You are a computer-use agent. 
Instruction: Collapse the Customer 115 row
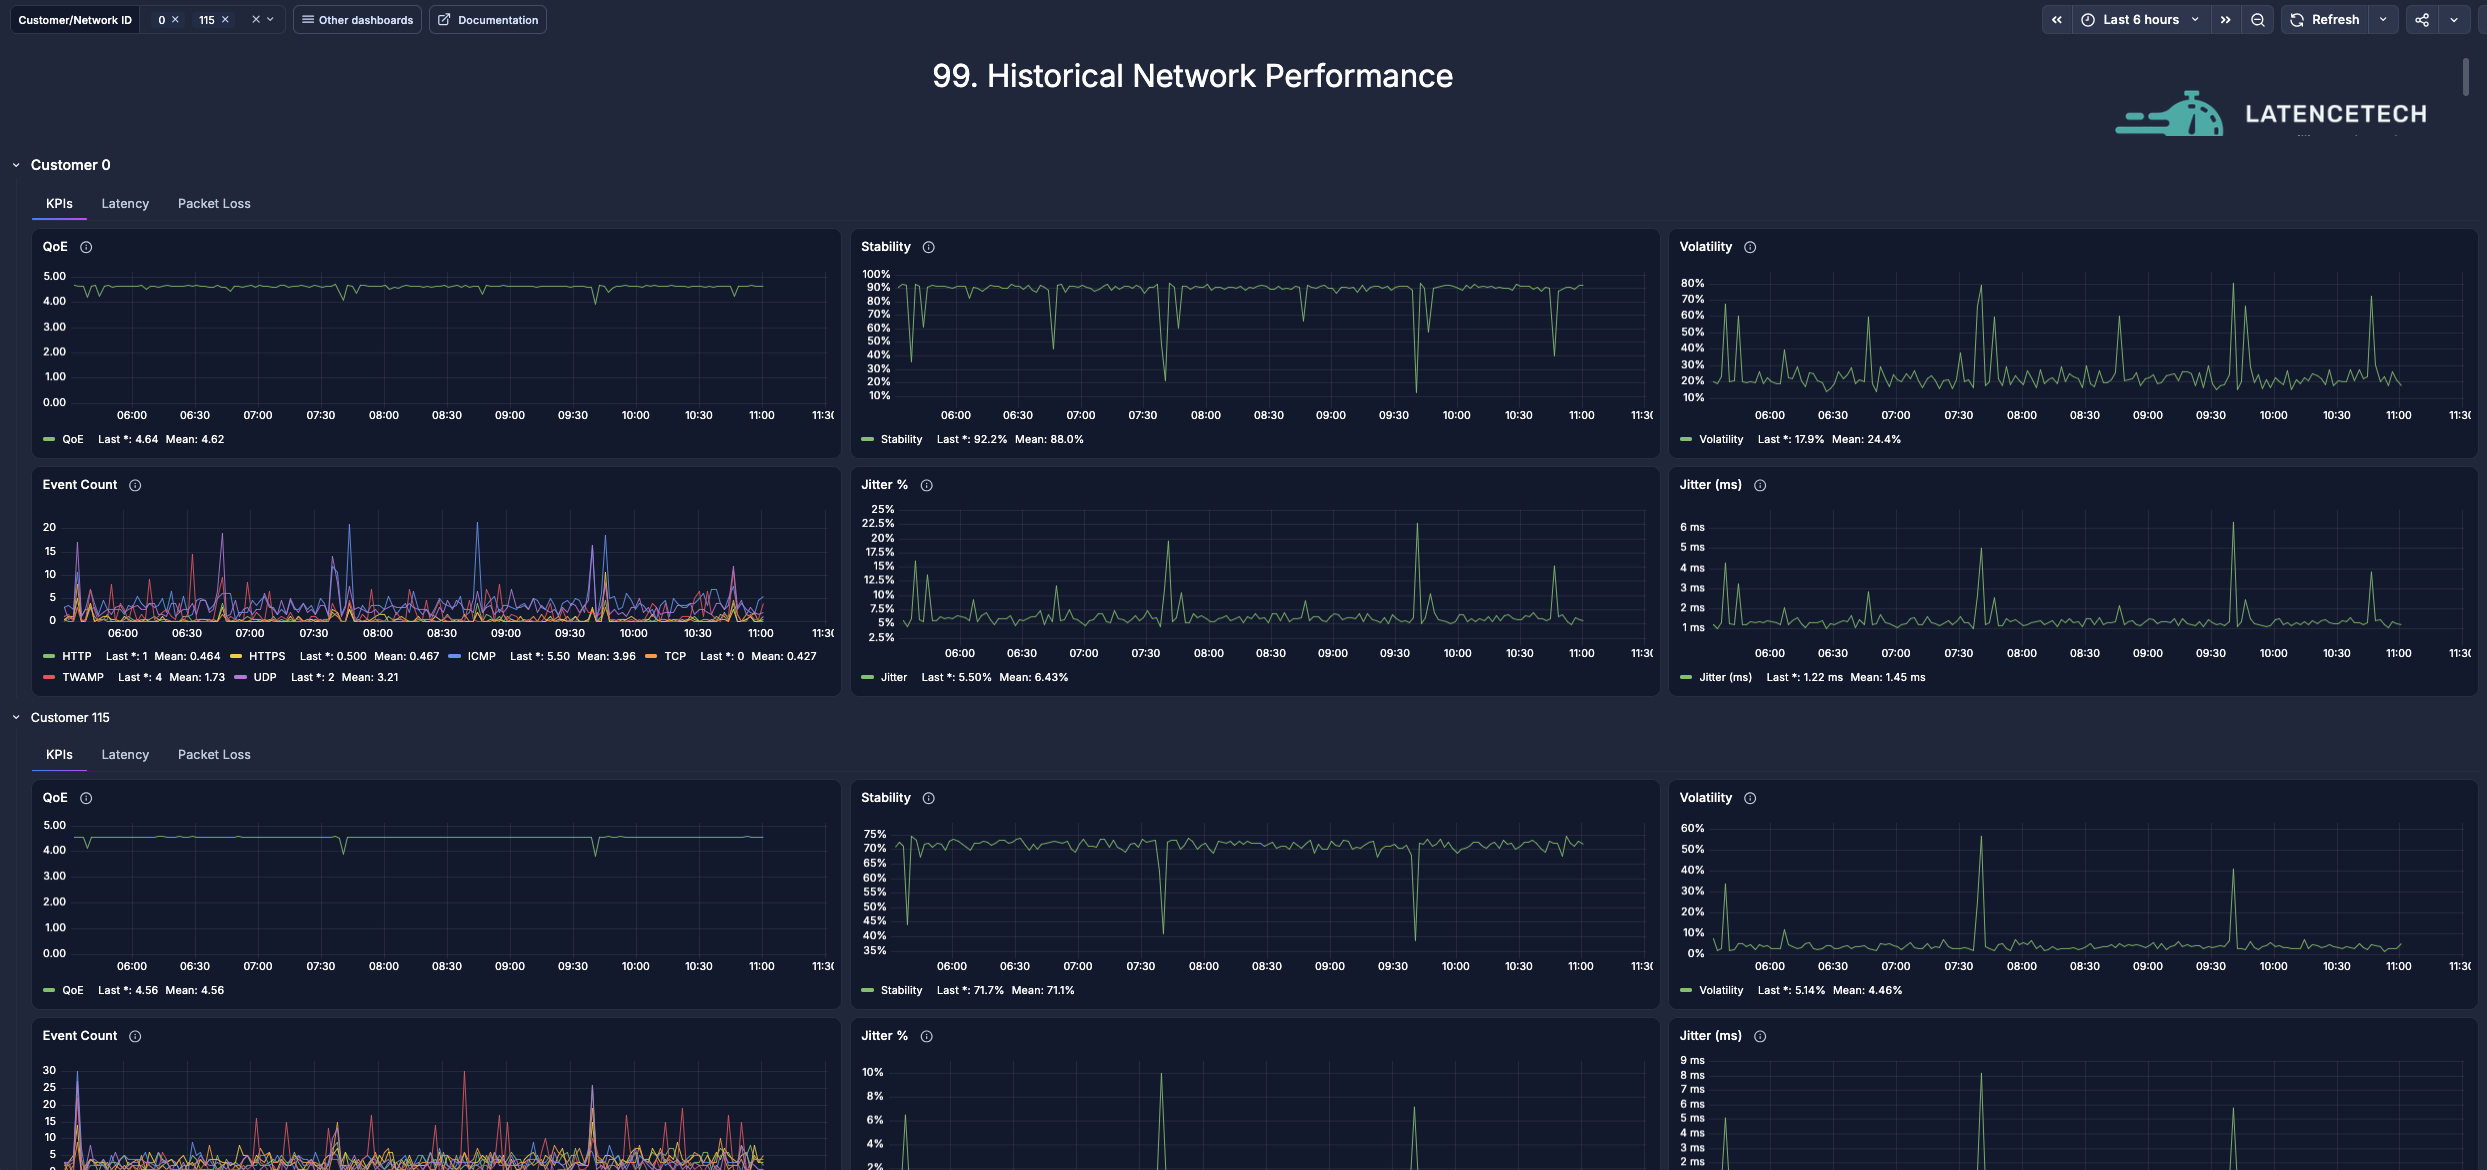(16, 718)
